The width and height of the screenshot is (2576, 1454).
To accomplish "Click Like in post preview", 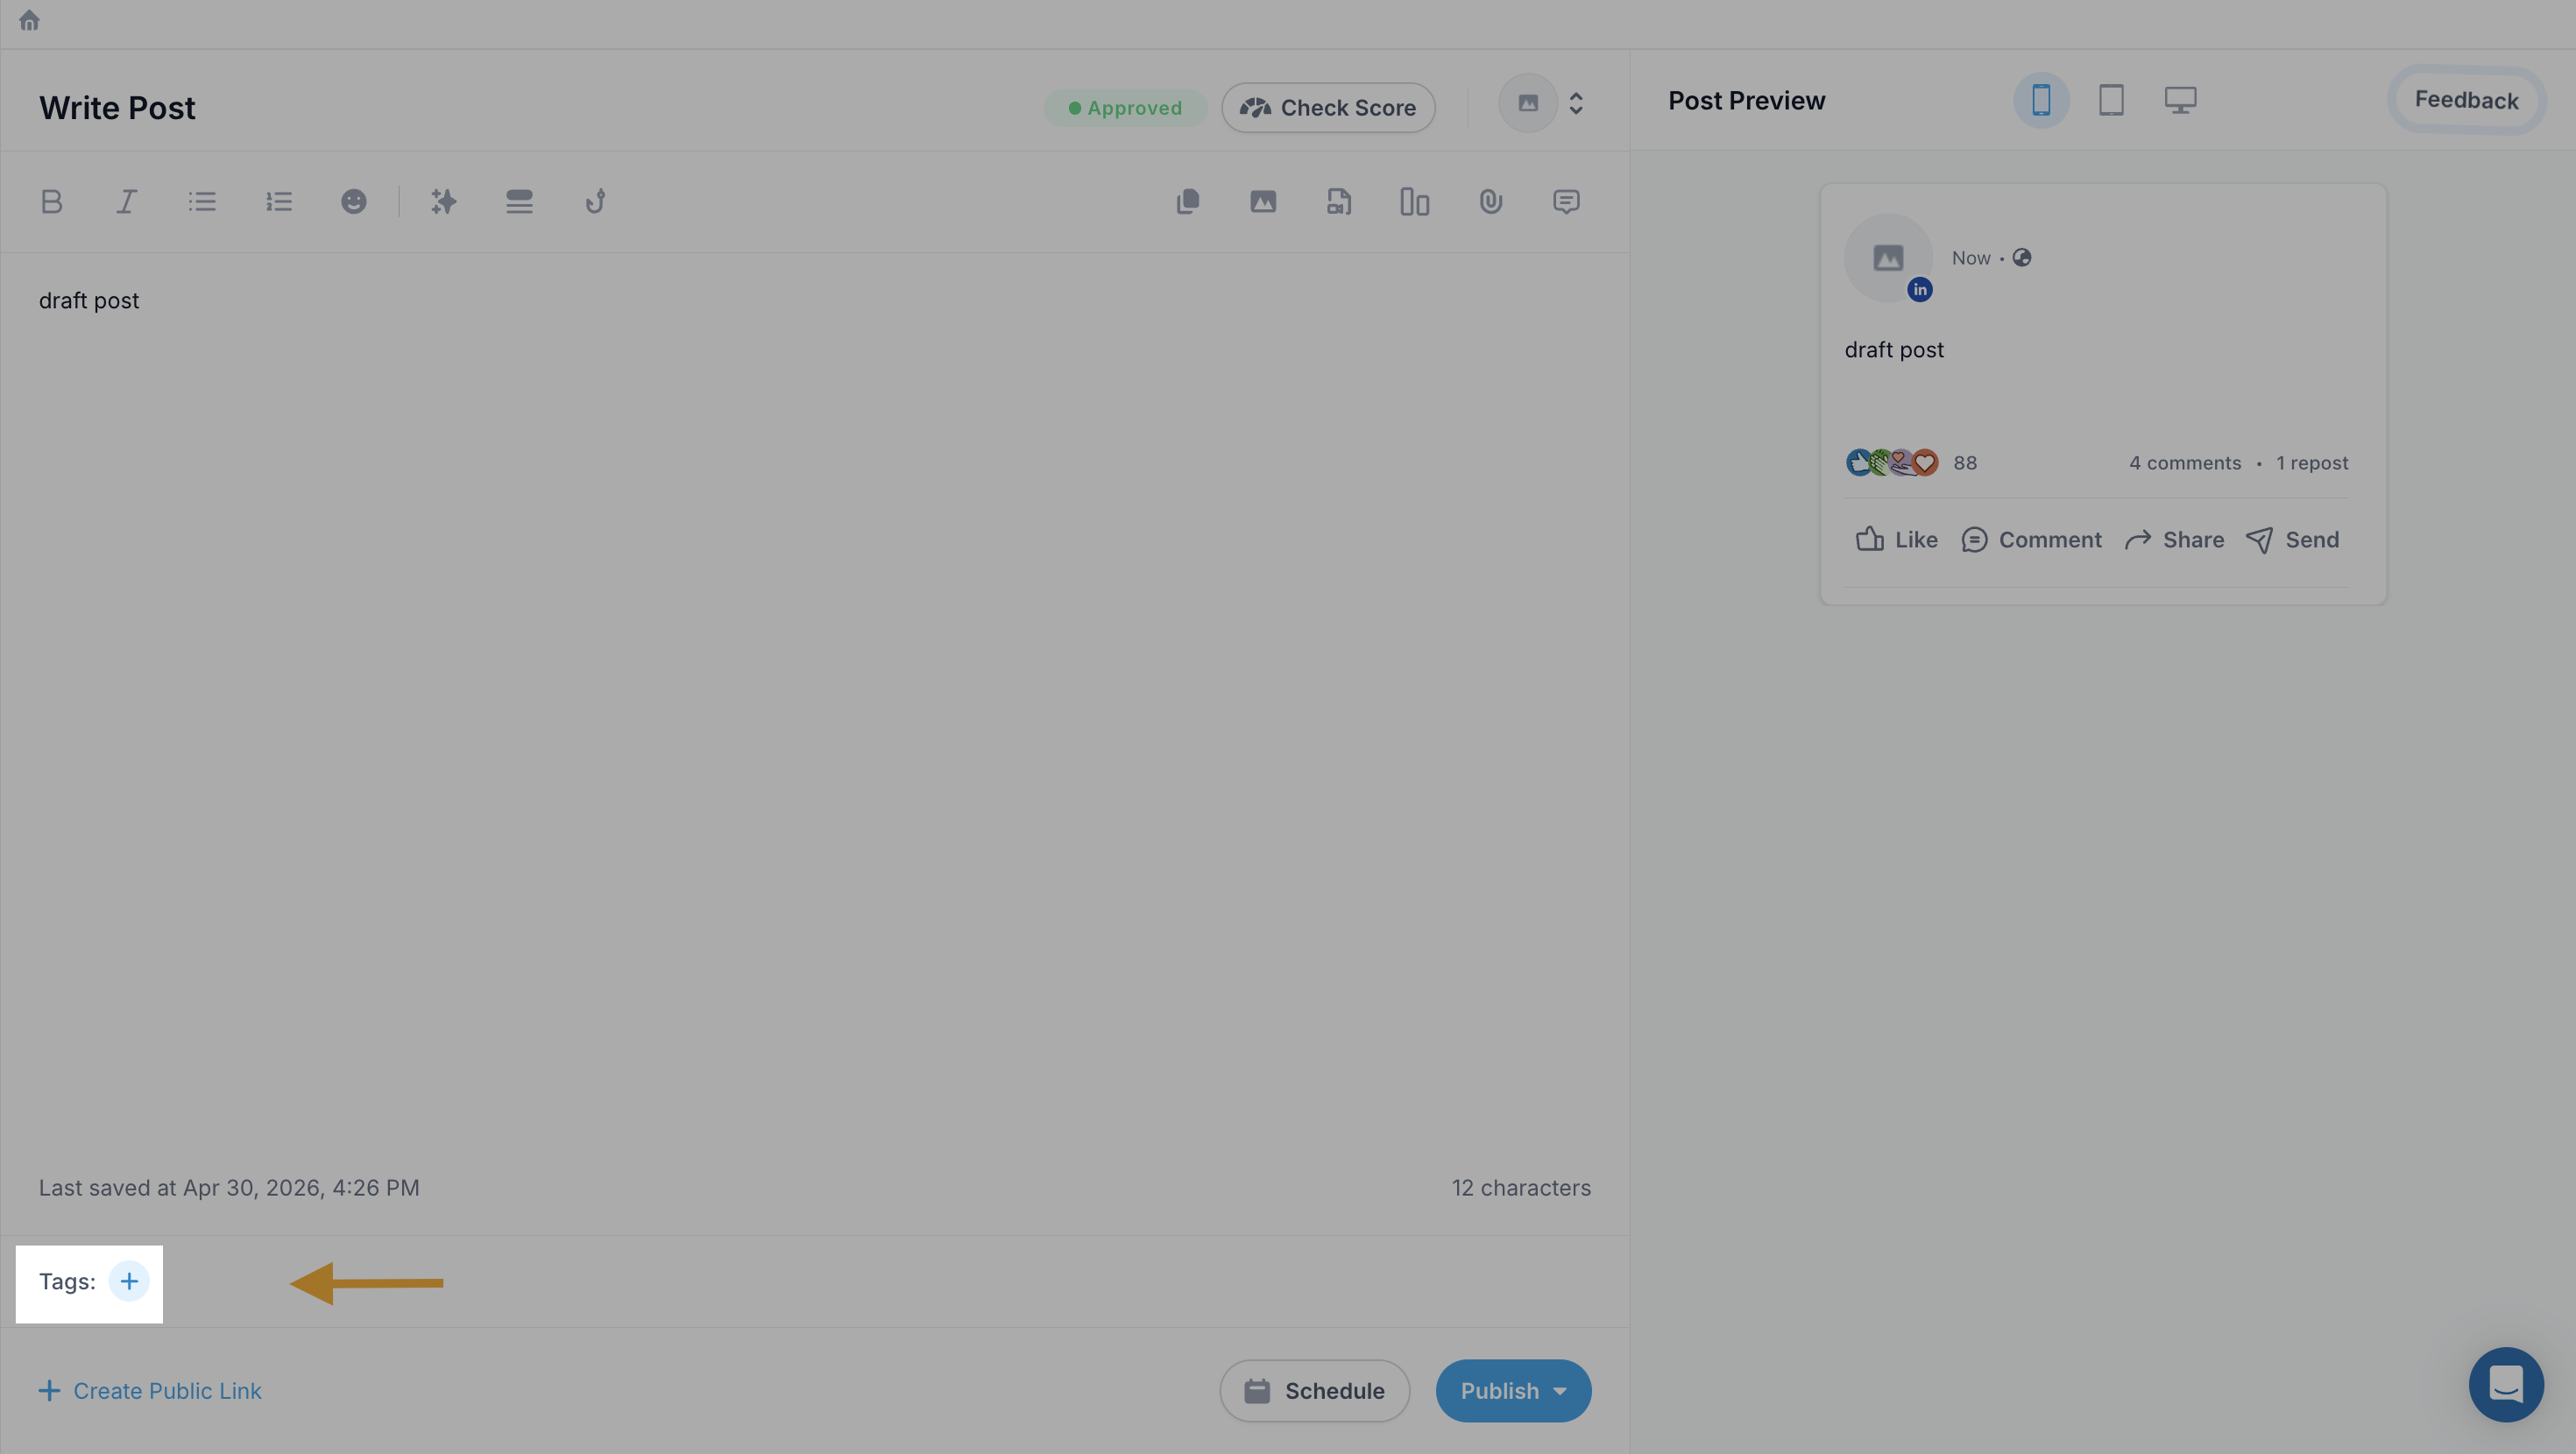I will click(x=1896, y=540).
